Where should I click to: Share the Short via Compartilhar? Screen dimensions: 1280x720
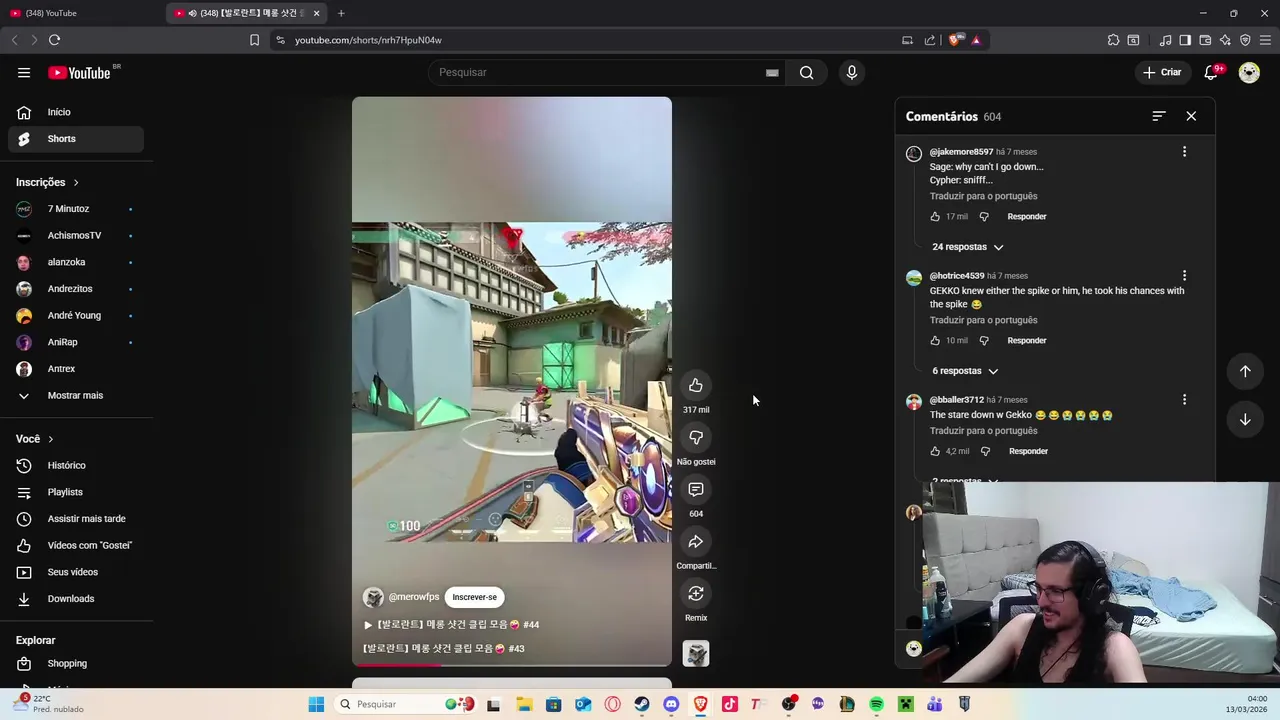pyautogui.click(x=696, y=541)
